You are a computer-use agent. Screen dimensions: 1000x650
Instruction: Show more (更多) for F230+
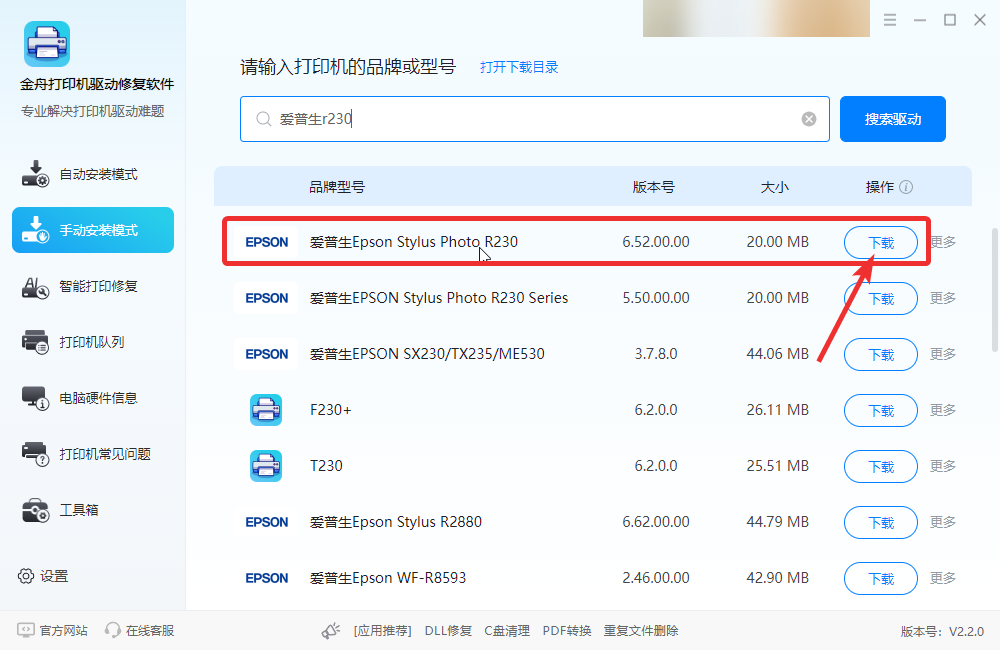tap(943, 410)
